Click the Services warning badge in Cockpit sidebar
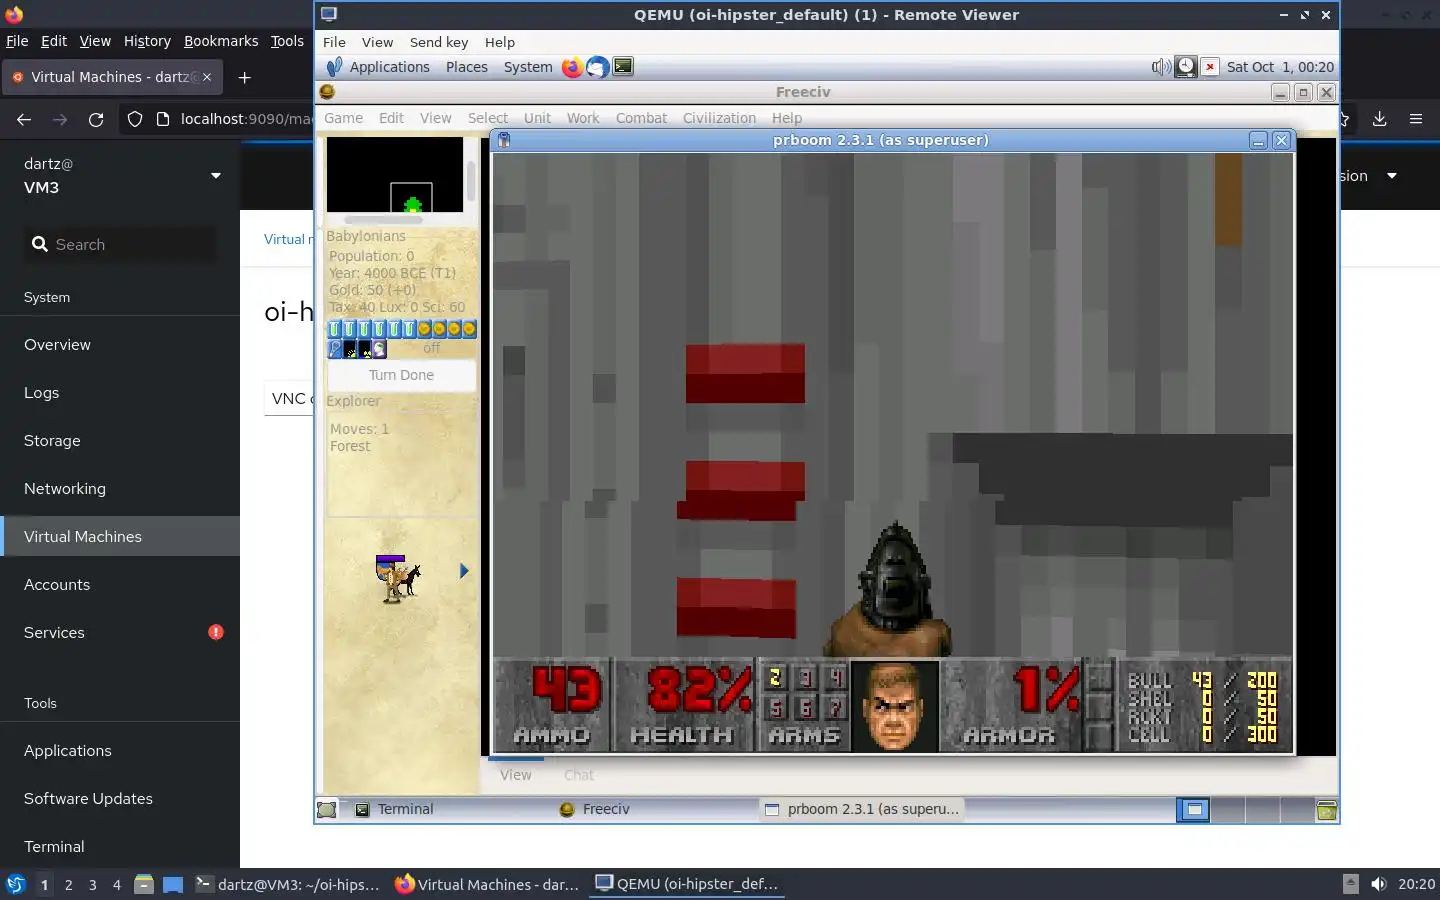The image size is (1440, 900). tap(216, 632)
